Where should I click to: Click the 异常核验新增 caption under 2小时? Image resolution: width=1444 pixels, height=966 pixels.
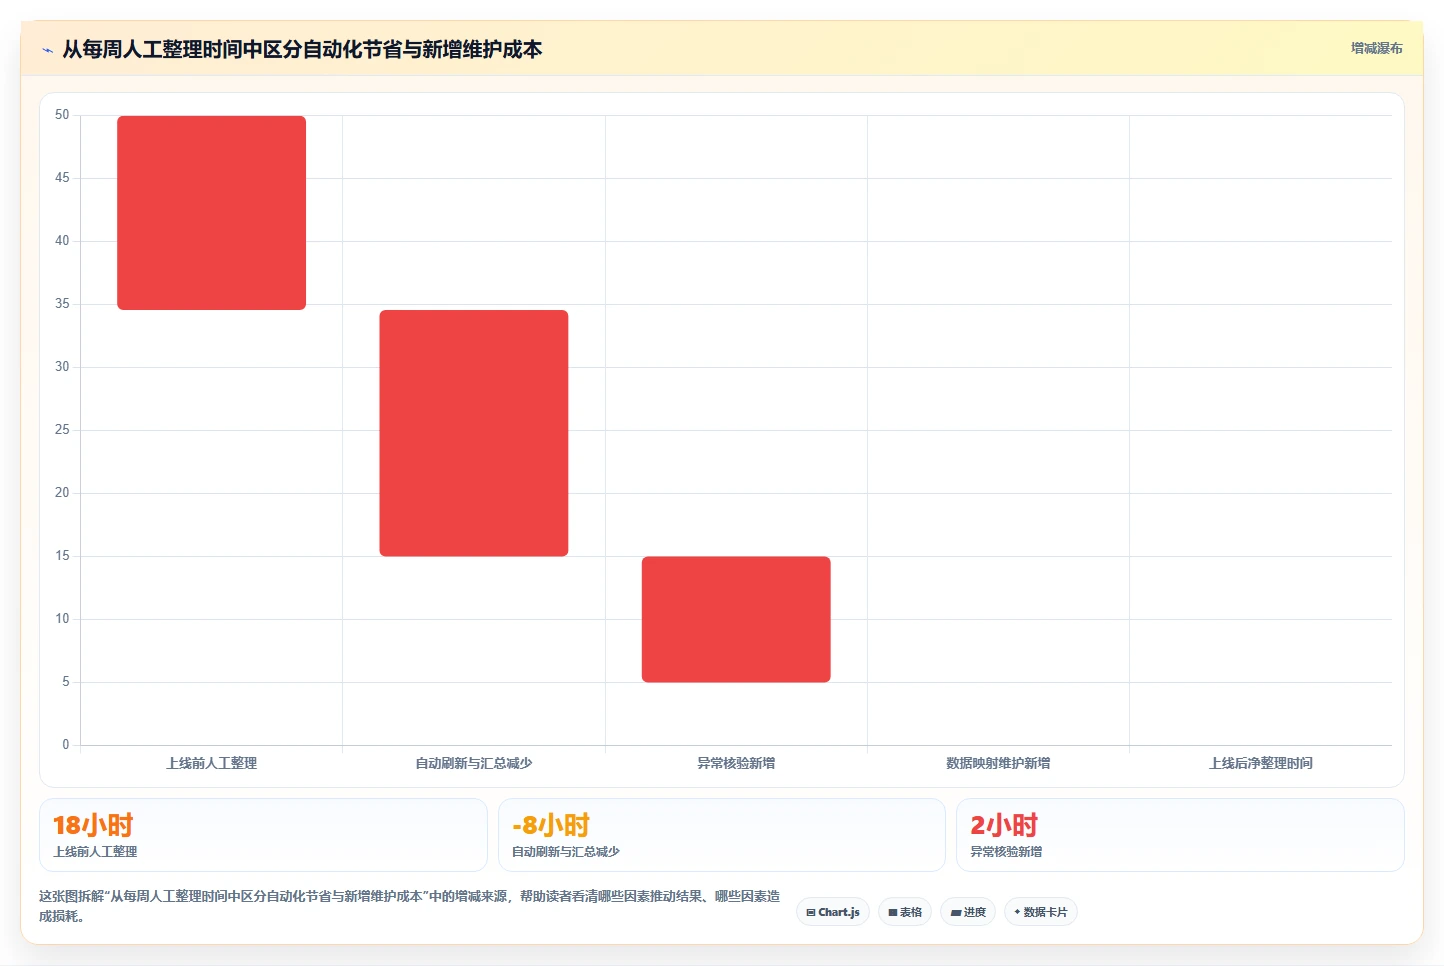[x=1006, y=852]
